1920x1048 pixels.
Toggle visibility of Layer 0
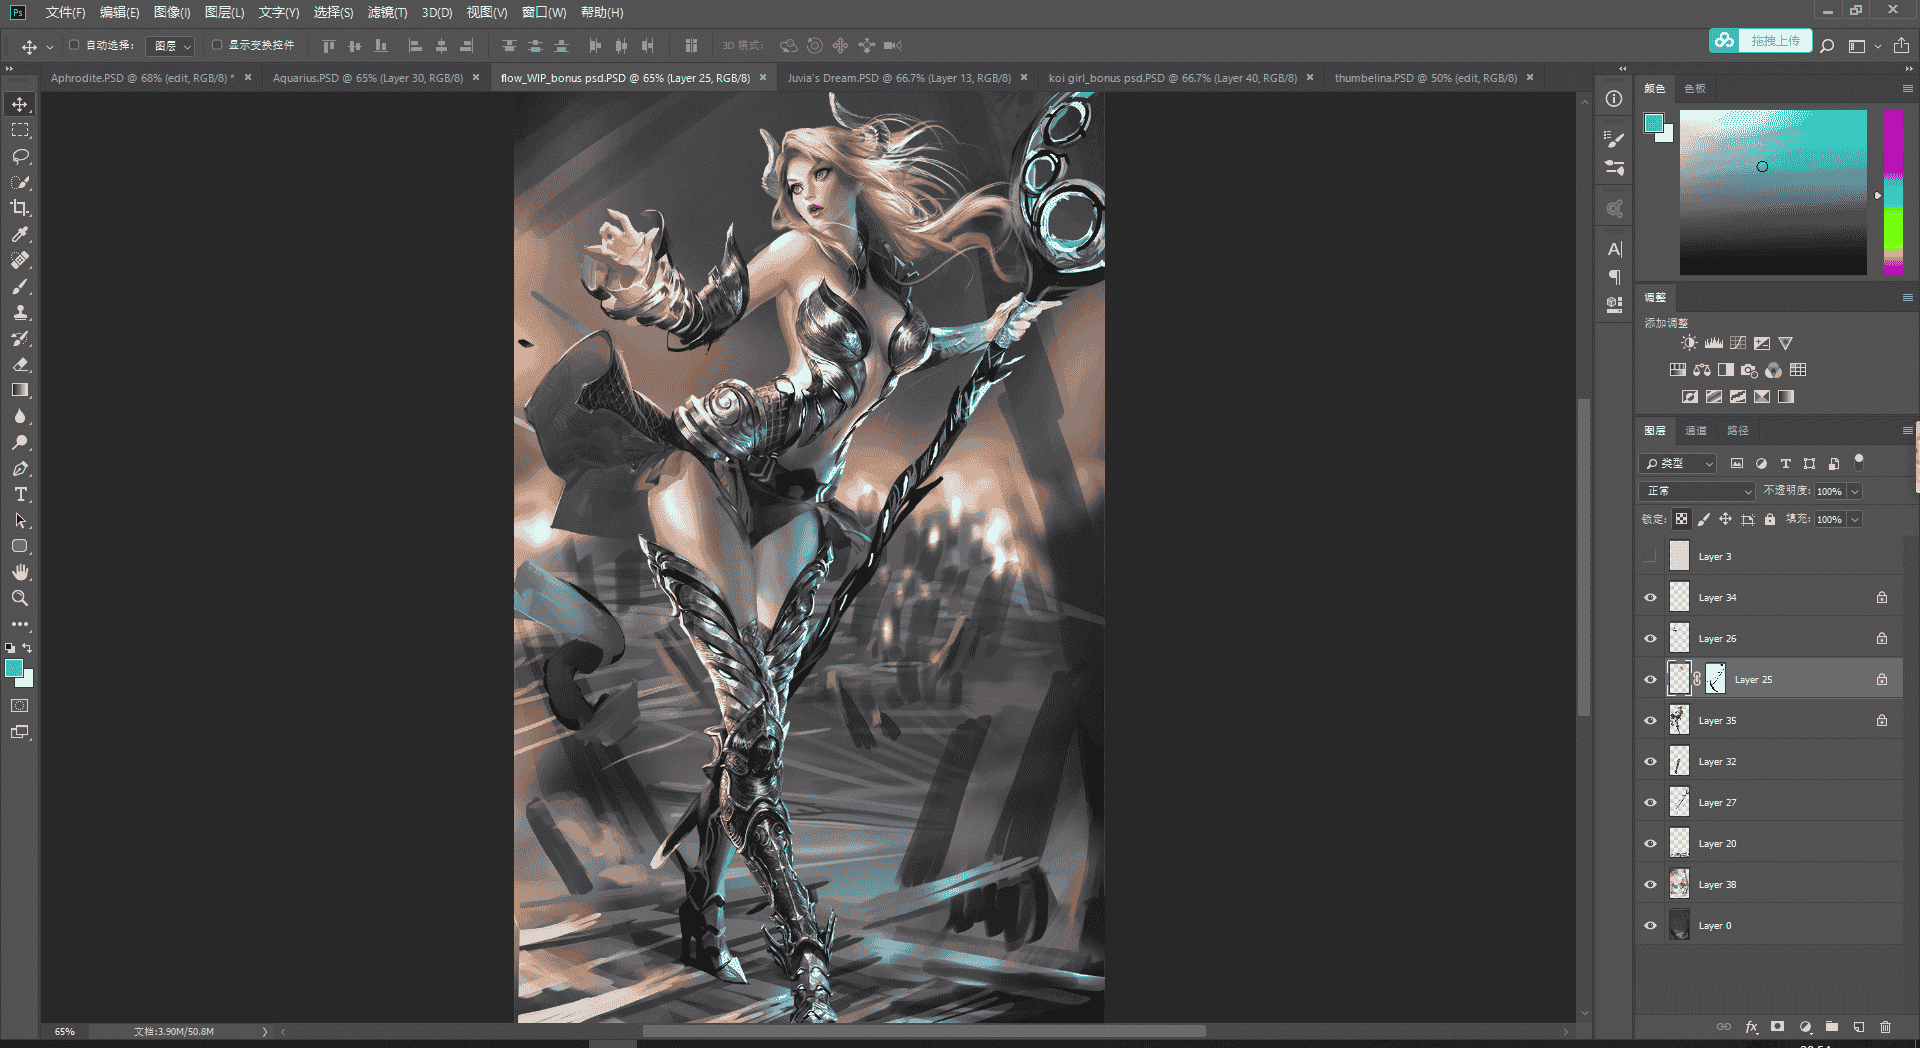point(1650,926)
